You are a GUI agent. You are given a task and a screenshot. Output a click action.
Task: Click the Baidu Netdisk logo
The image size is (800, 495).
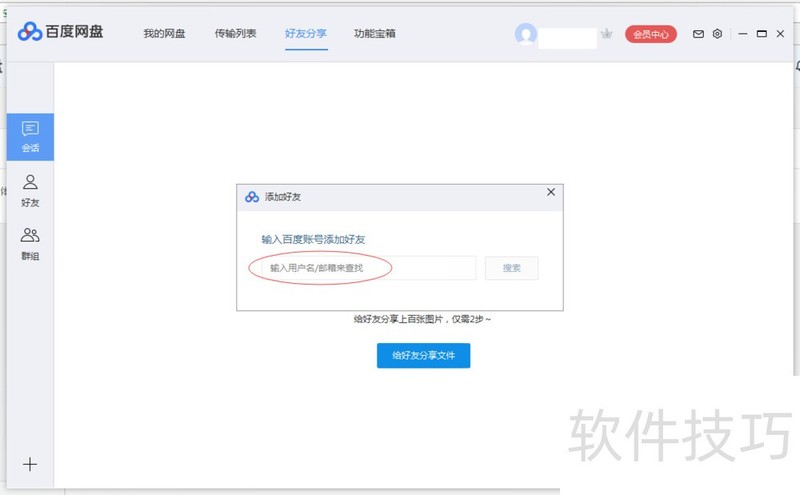coord(61,32)
